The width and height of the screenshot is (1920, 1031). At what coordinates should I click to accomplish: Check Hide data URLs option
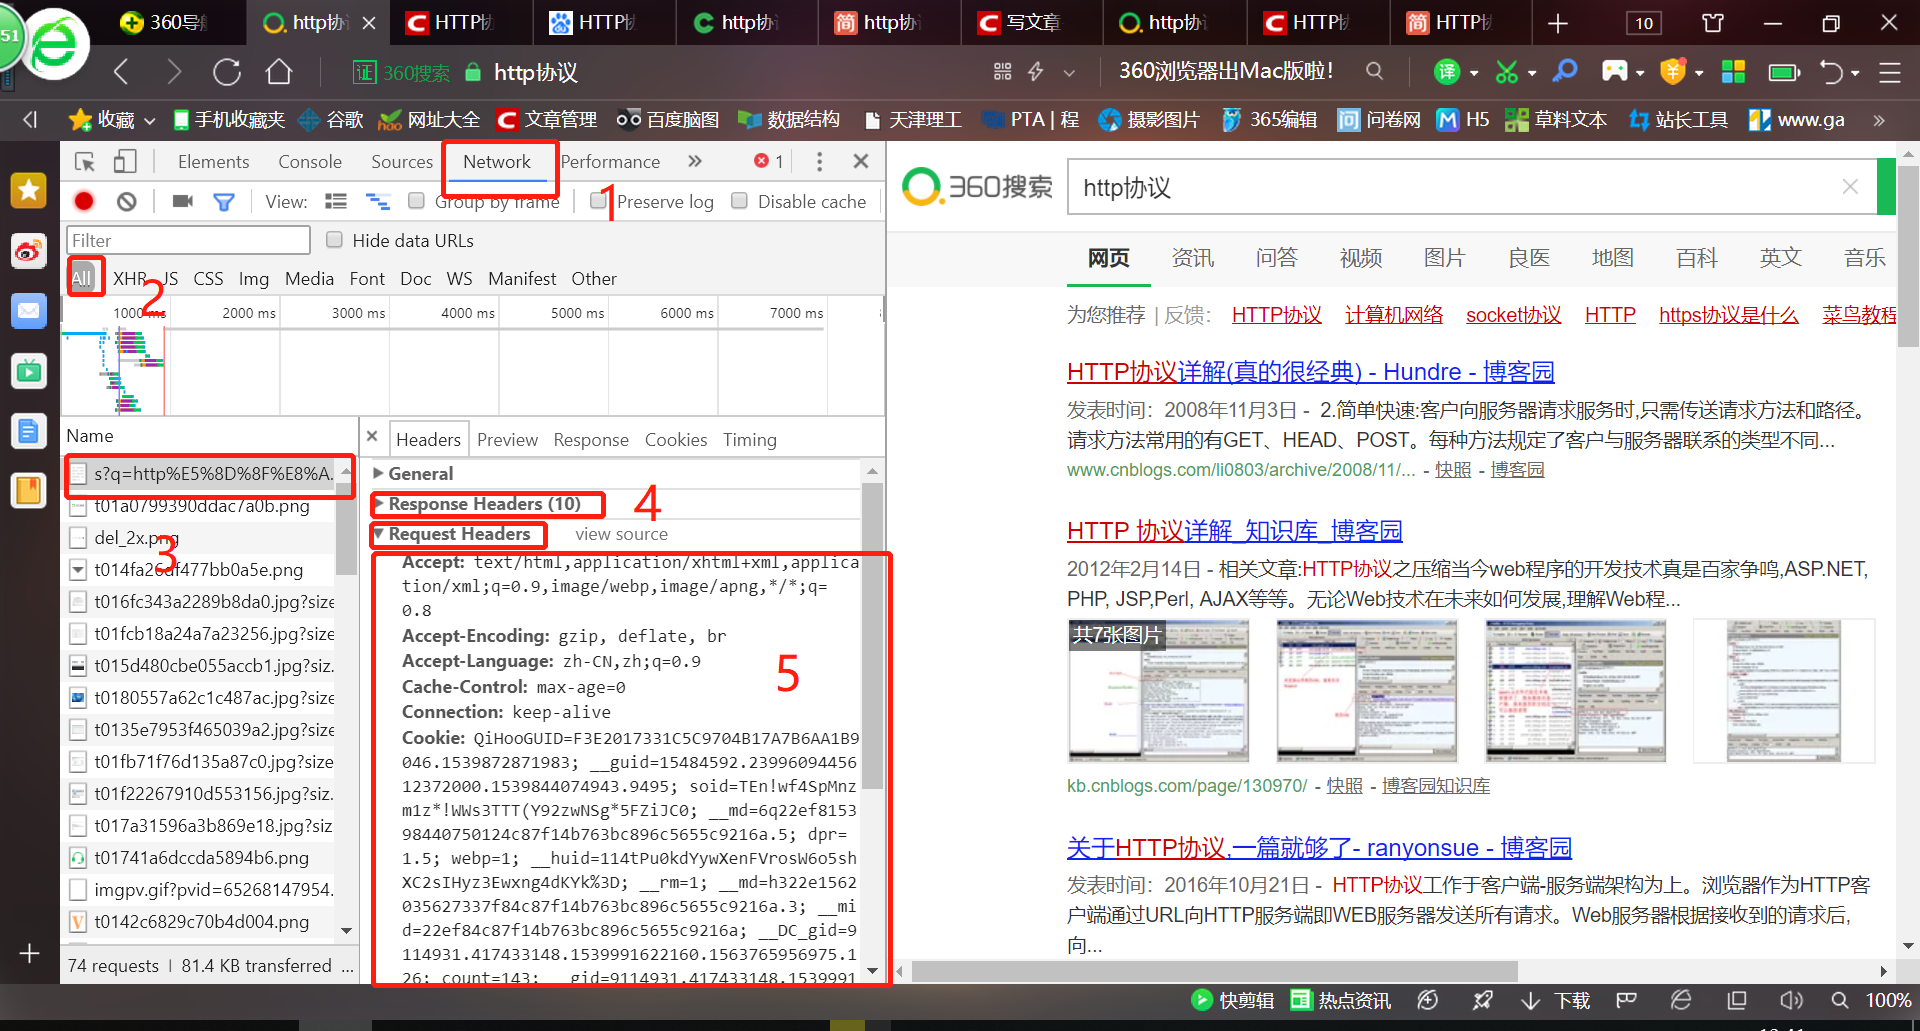pos(335,240)
